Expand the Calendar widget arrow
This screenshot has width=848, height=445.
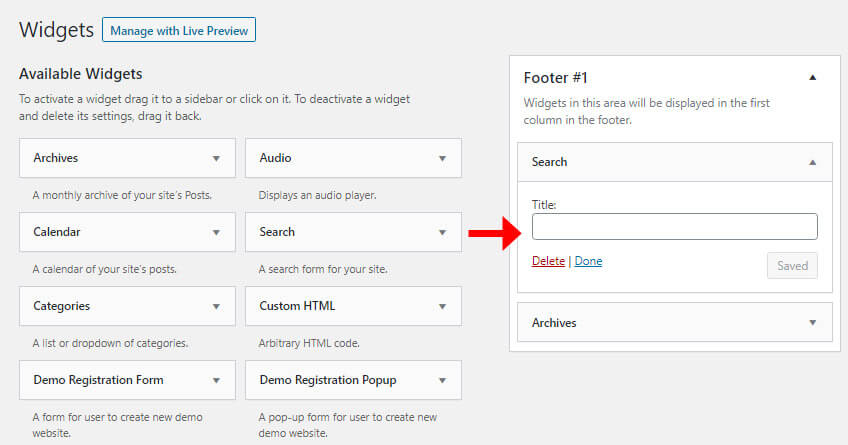216,233
